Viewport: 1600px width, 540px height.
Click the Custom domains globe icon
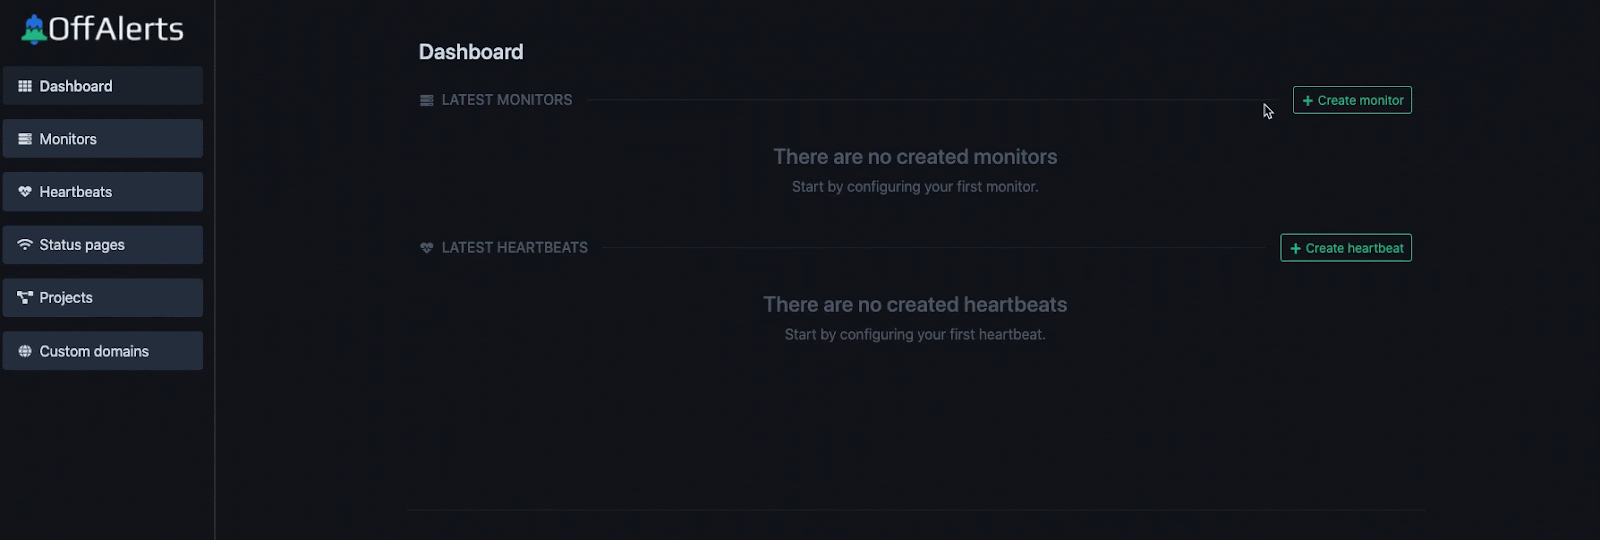pyautogui.click(x=25, y=351)
